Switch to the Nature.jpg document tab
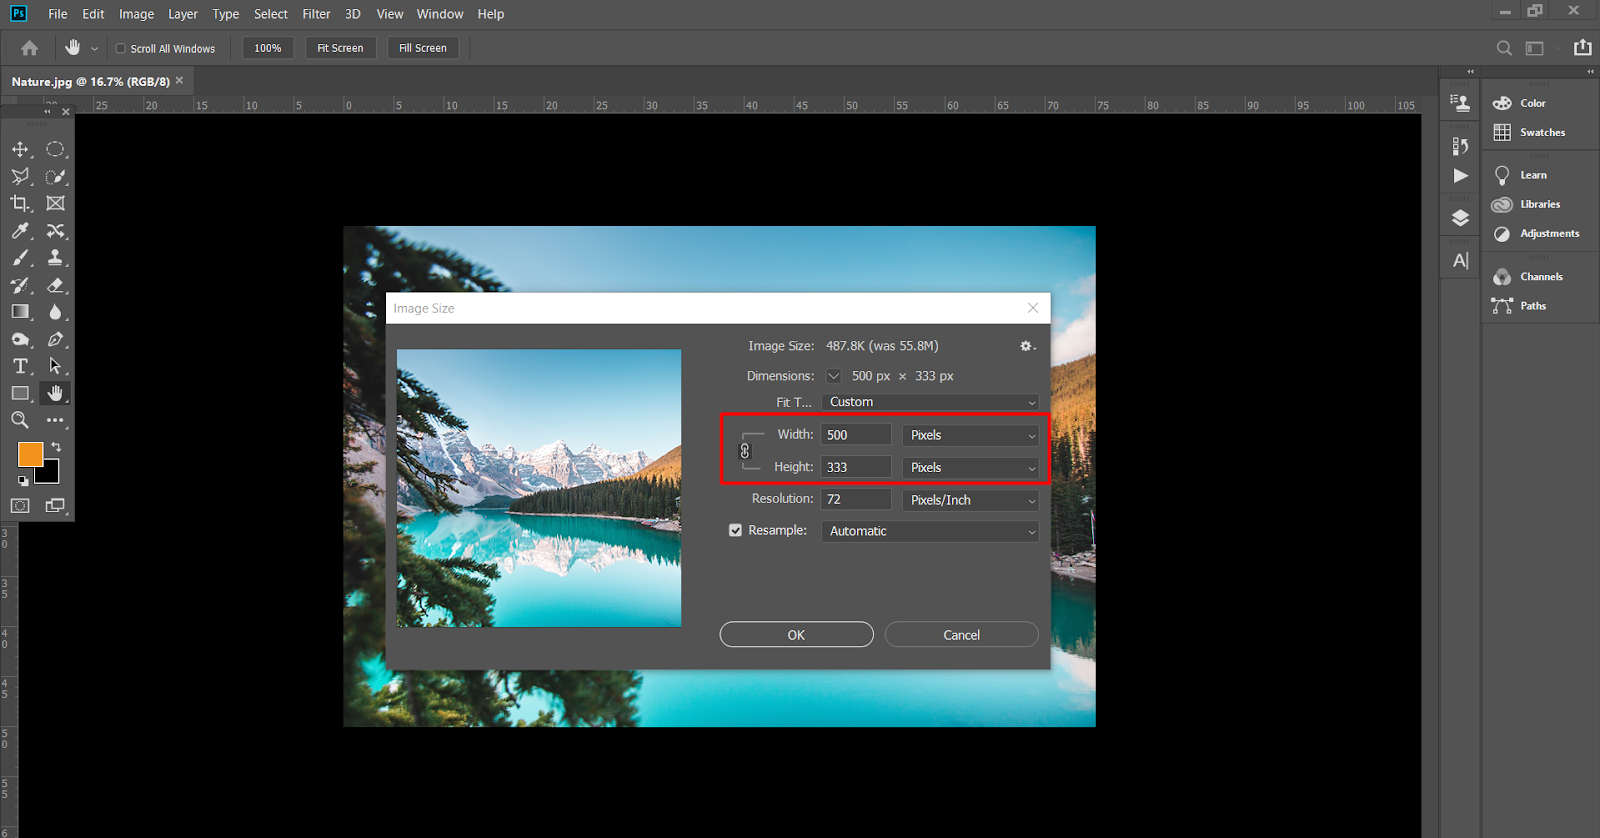Viewport: 1600px width, 838px height. coord(91,81)
